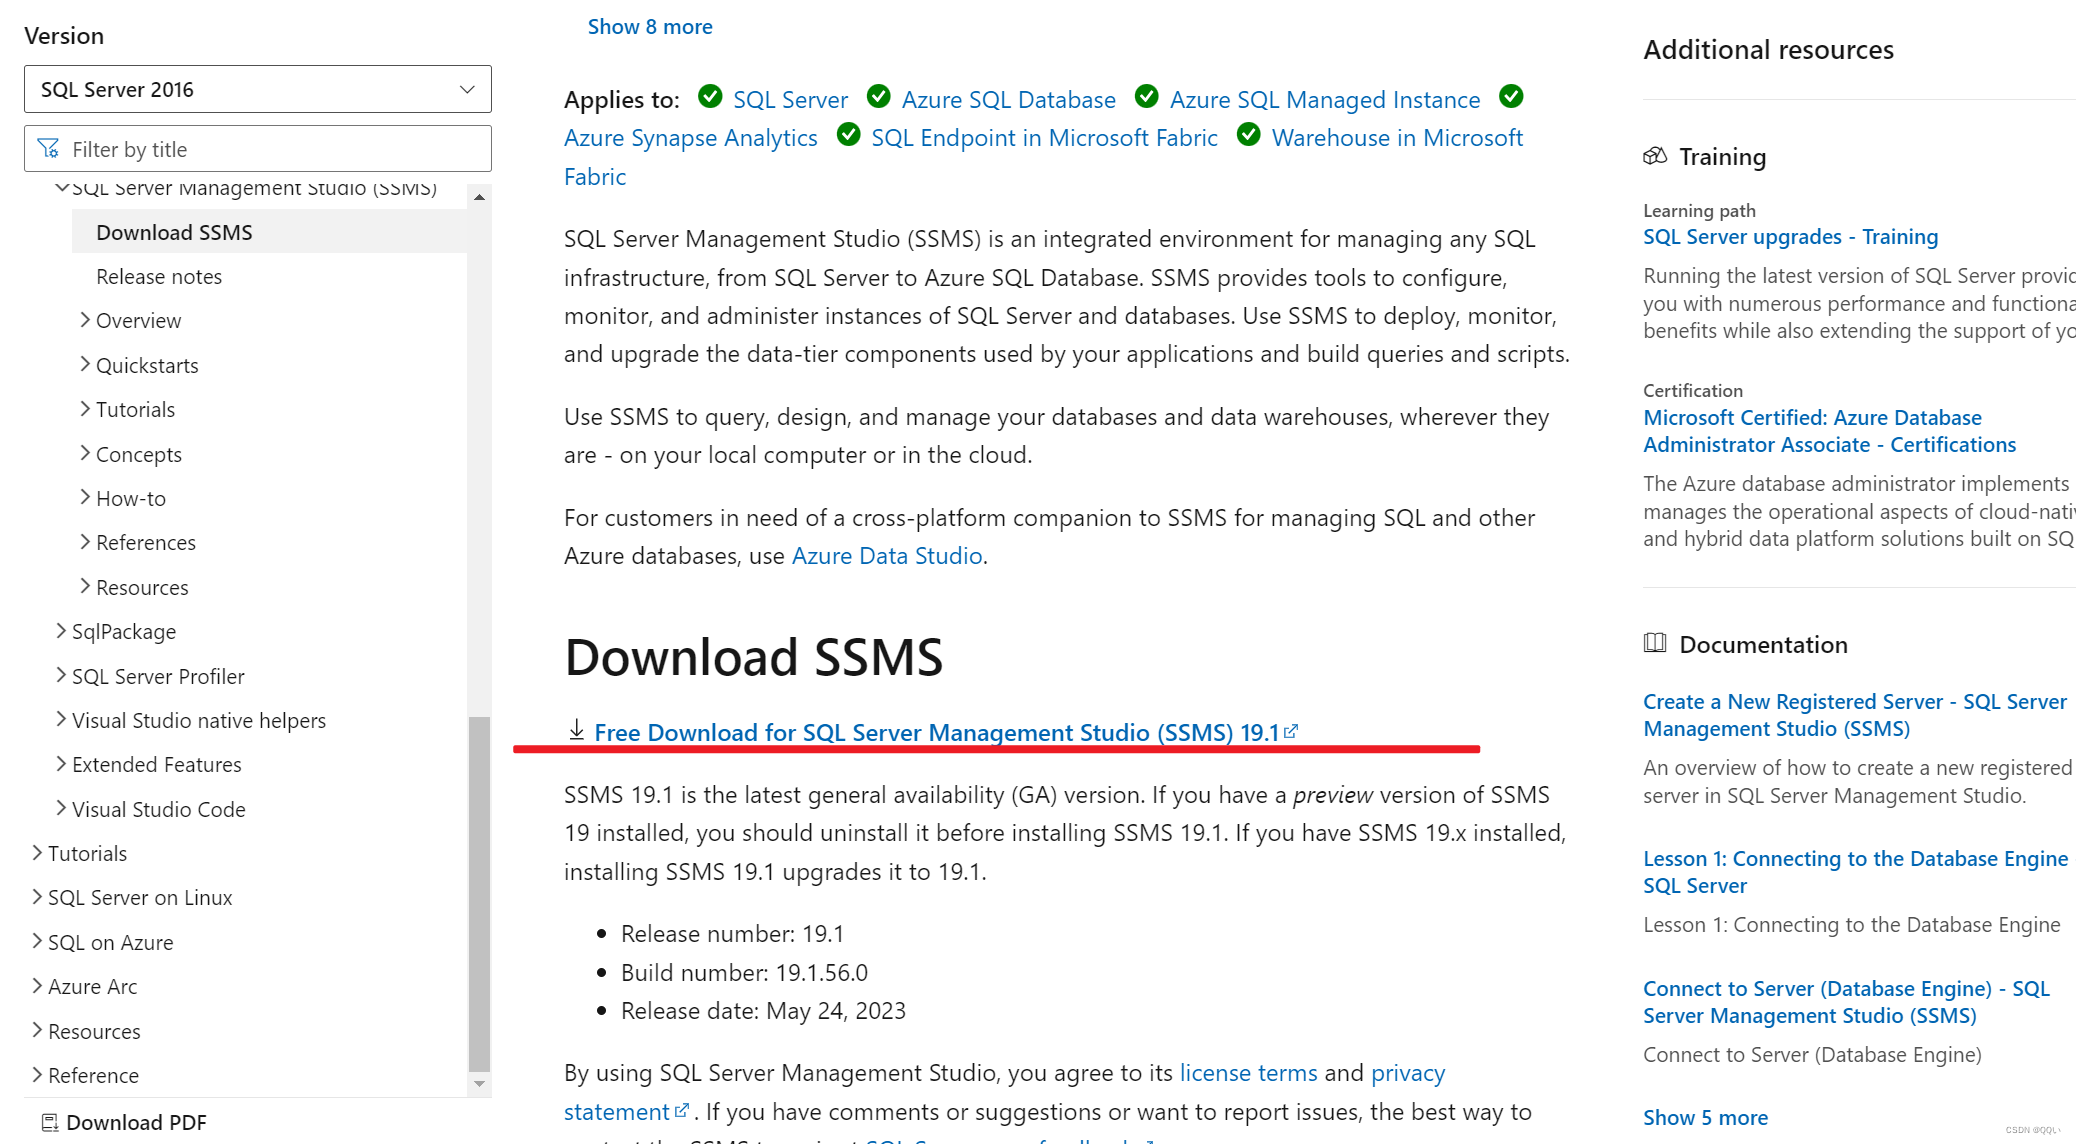Click the Documentation book icon
This screenshot has width=2076, height=1144.
click(x=1655, y=643)
